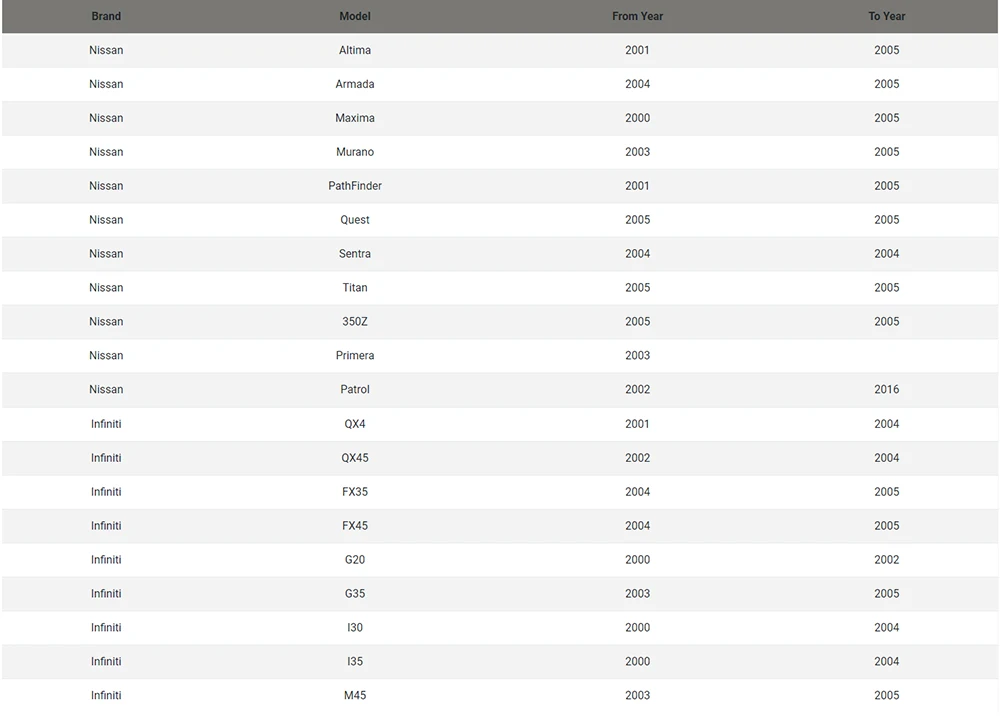Click the Brand column header
1000x720 pixels.
tap(106, 16)
